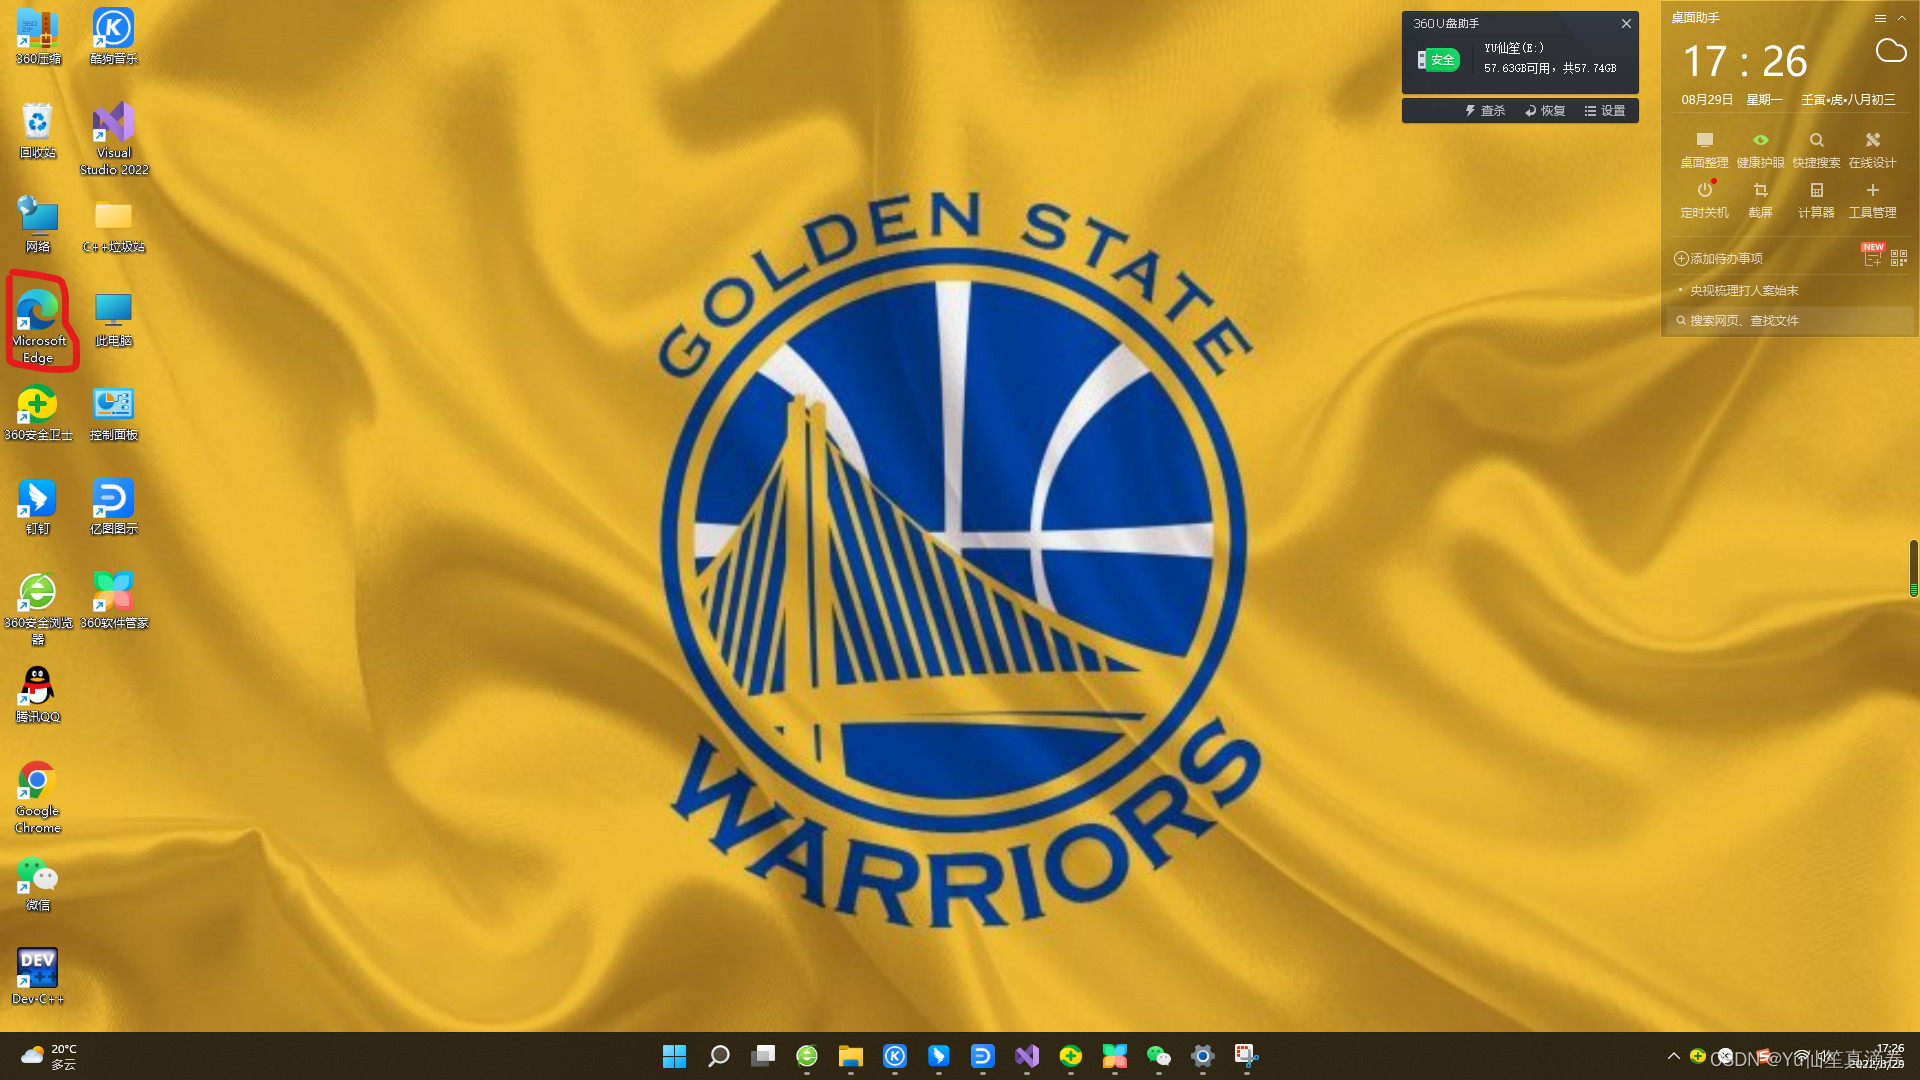
Task: Collapse the 桌面助手 panel with chevron
Action: [1902, 18]
